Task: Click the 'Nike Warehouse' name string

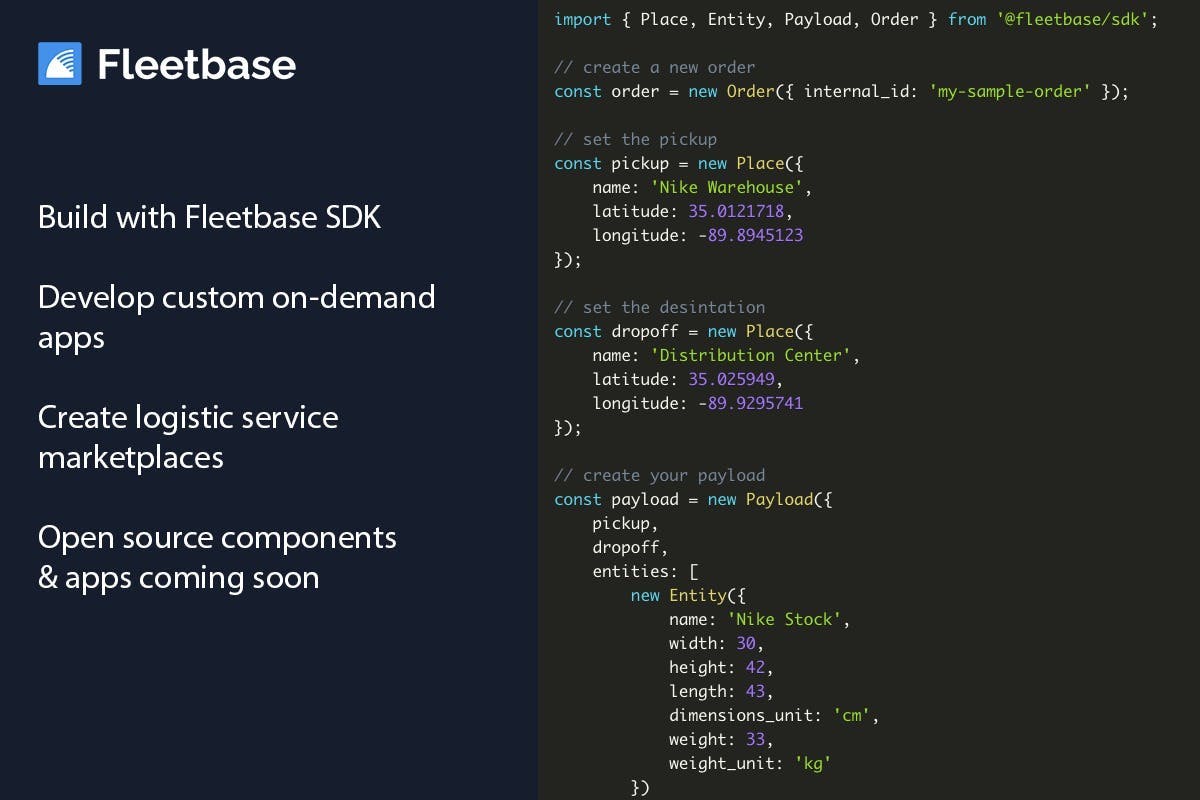Action: point(726,187)
